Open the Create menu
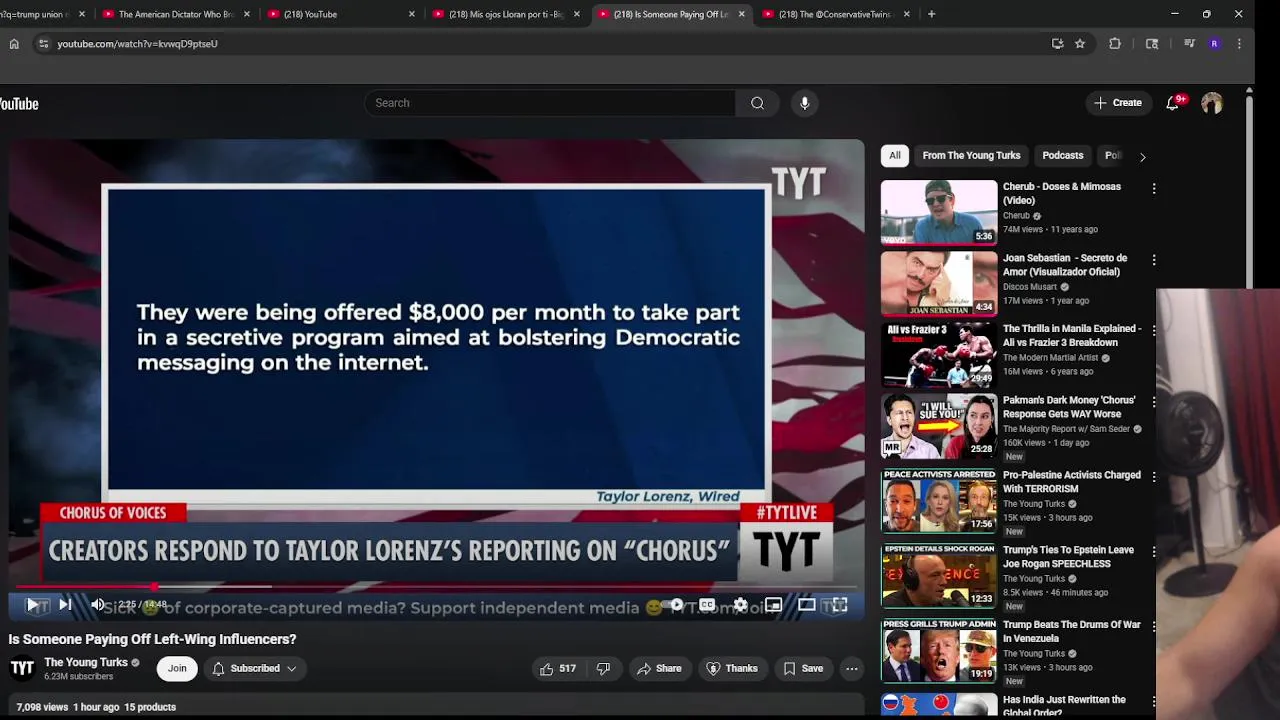 [1118, 103]
